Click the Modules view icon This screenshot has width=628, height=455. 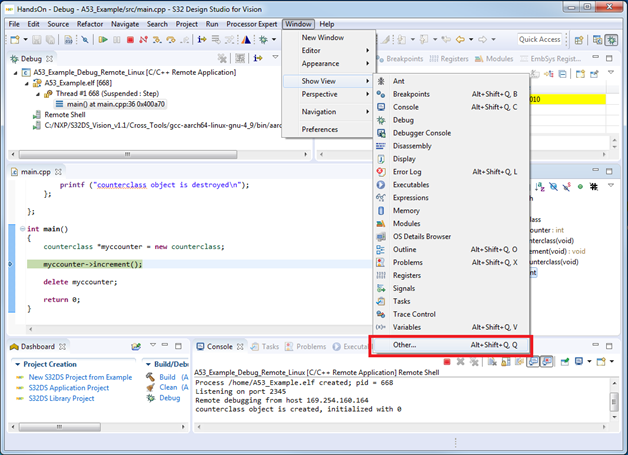[381, 223]
